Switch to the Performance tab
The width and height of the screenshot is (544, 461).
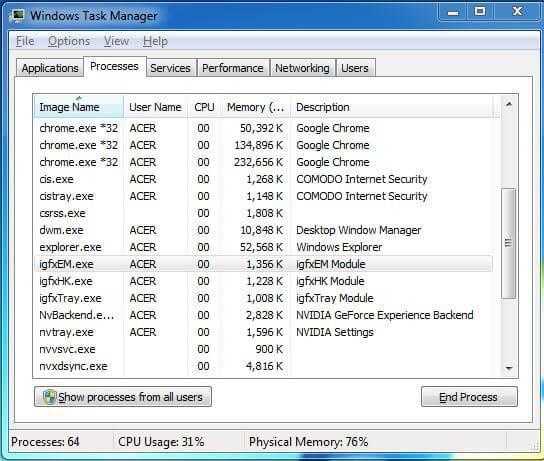232,68
